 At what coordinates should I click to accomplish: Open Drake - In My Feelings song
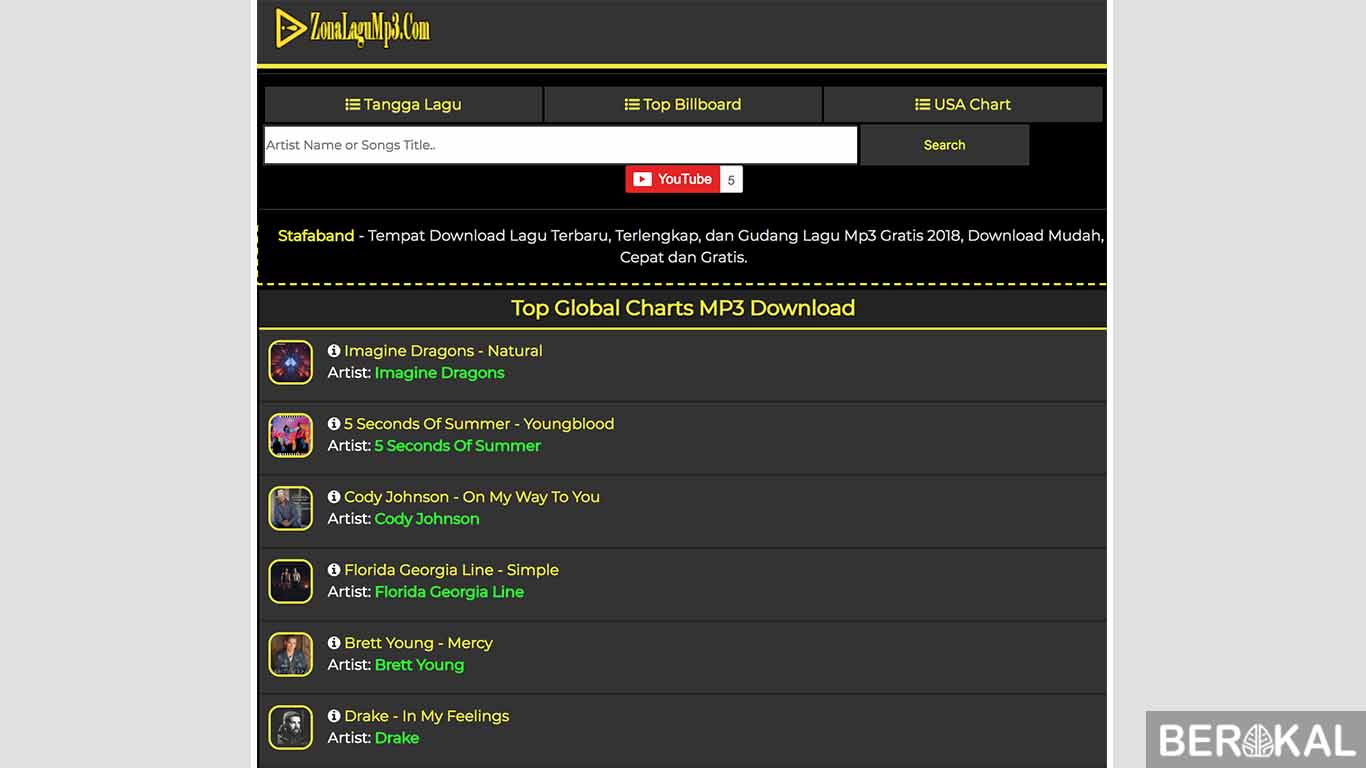click(426, 716)
